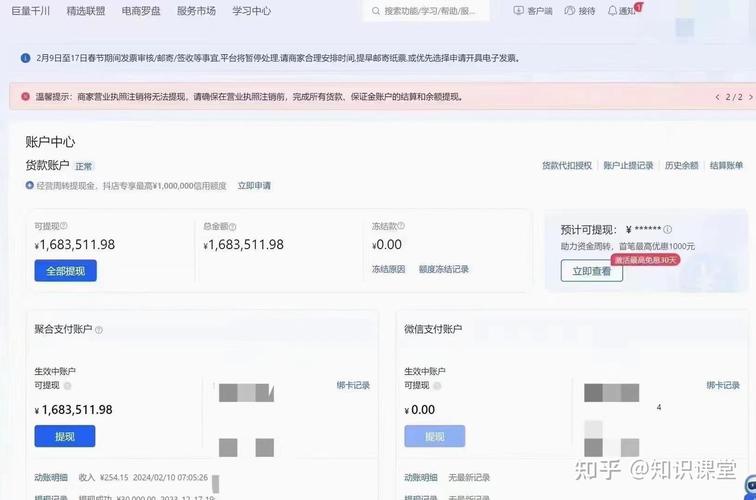Open the 接待 chat icon
The height and width of the screenshot is (500, 756).
569,11
